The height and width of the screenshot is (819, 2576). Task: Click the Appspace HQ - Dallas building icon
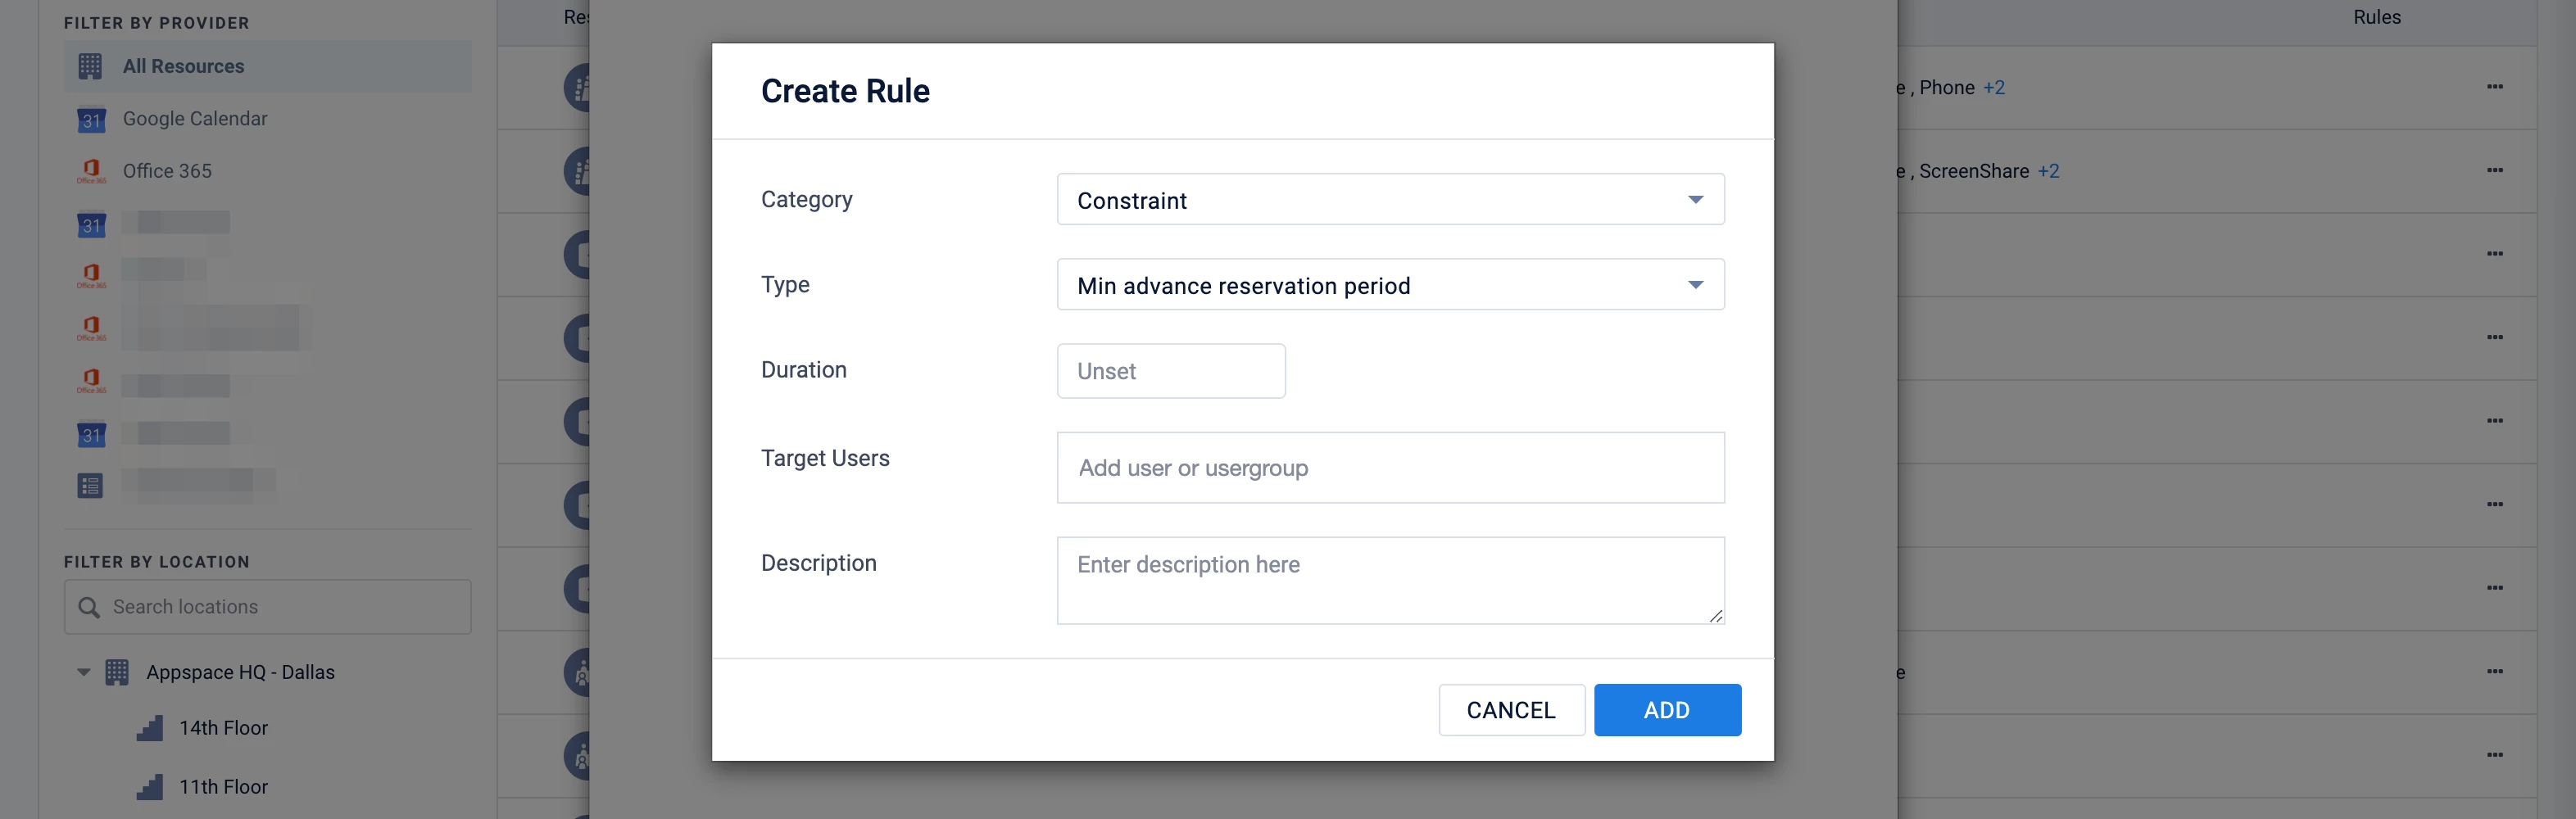[x=117, y=672]
